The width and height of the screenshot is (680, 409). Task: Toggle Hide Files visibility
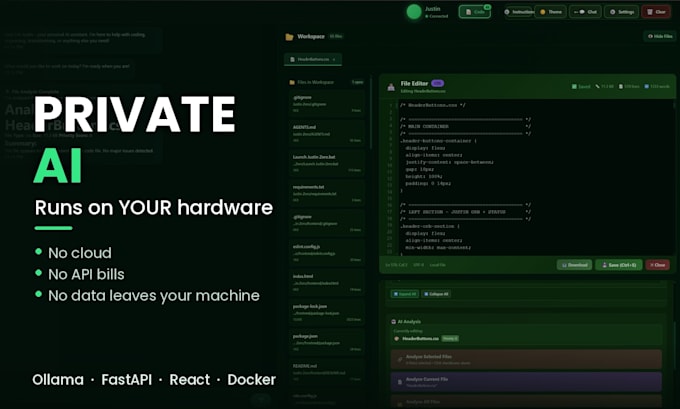coord(659,36)
